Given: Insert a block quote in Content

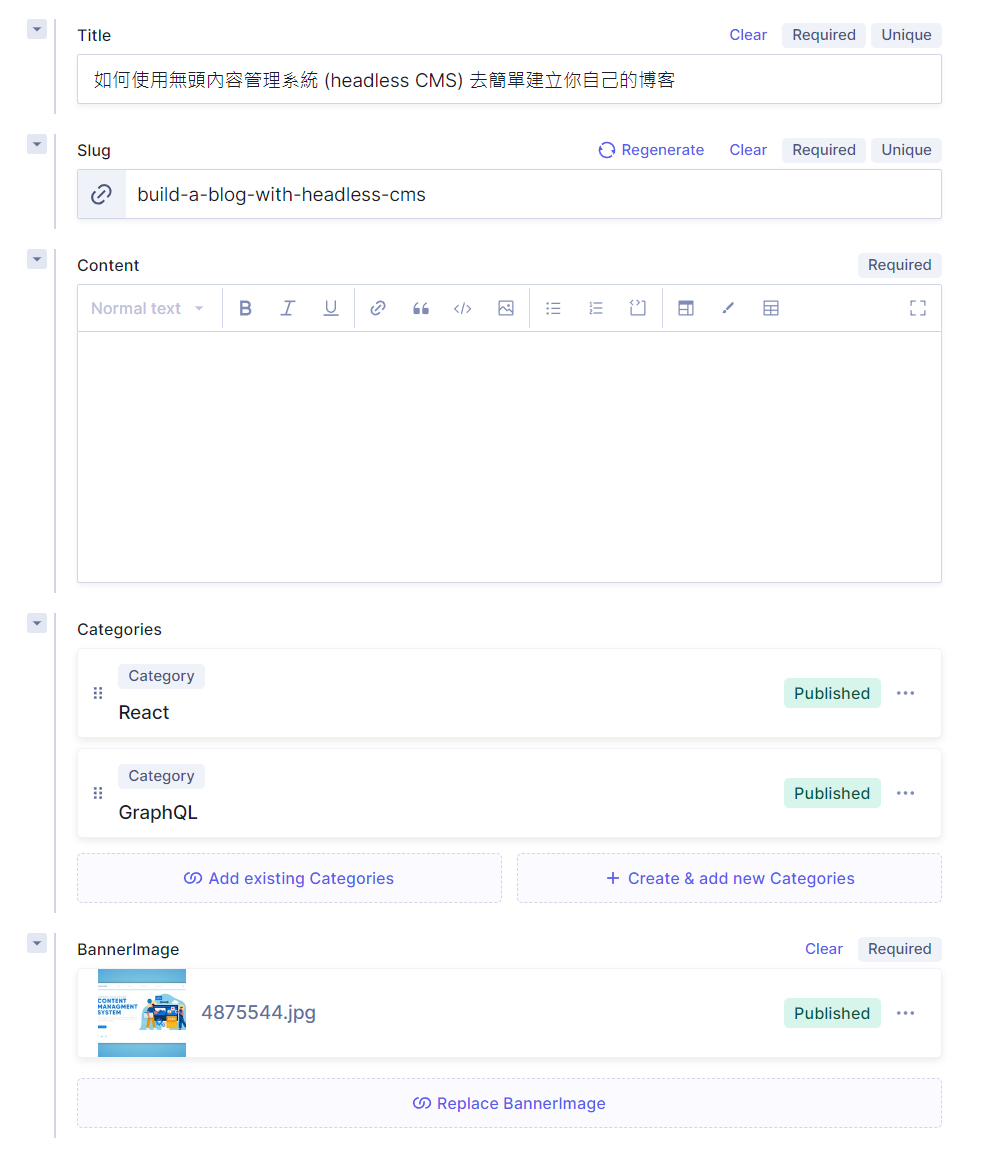Looking at the screenshot, I should [x=421, y=309].
